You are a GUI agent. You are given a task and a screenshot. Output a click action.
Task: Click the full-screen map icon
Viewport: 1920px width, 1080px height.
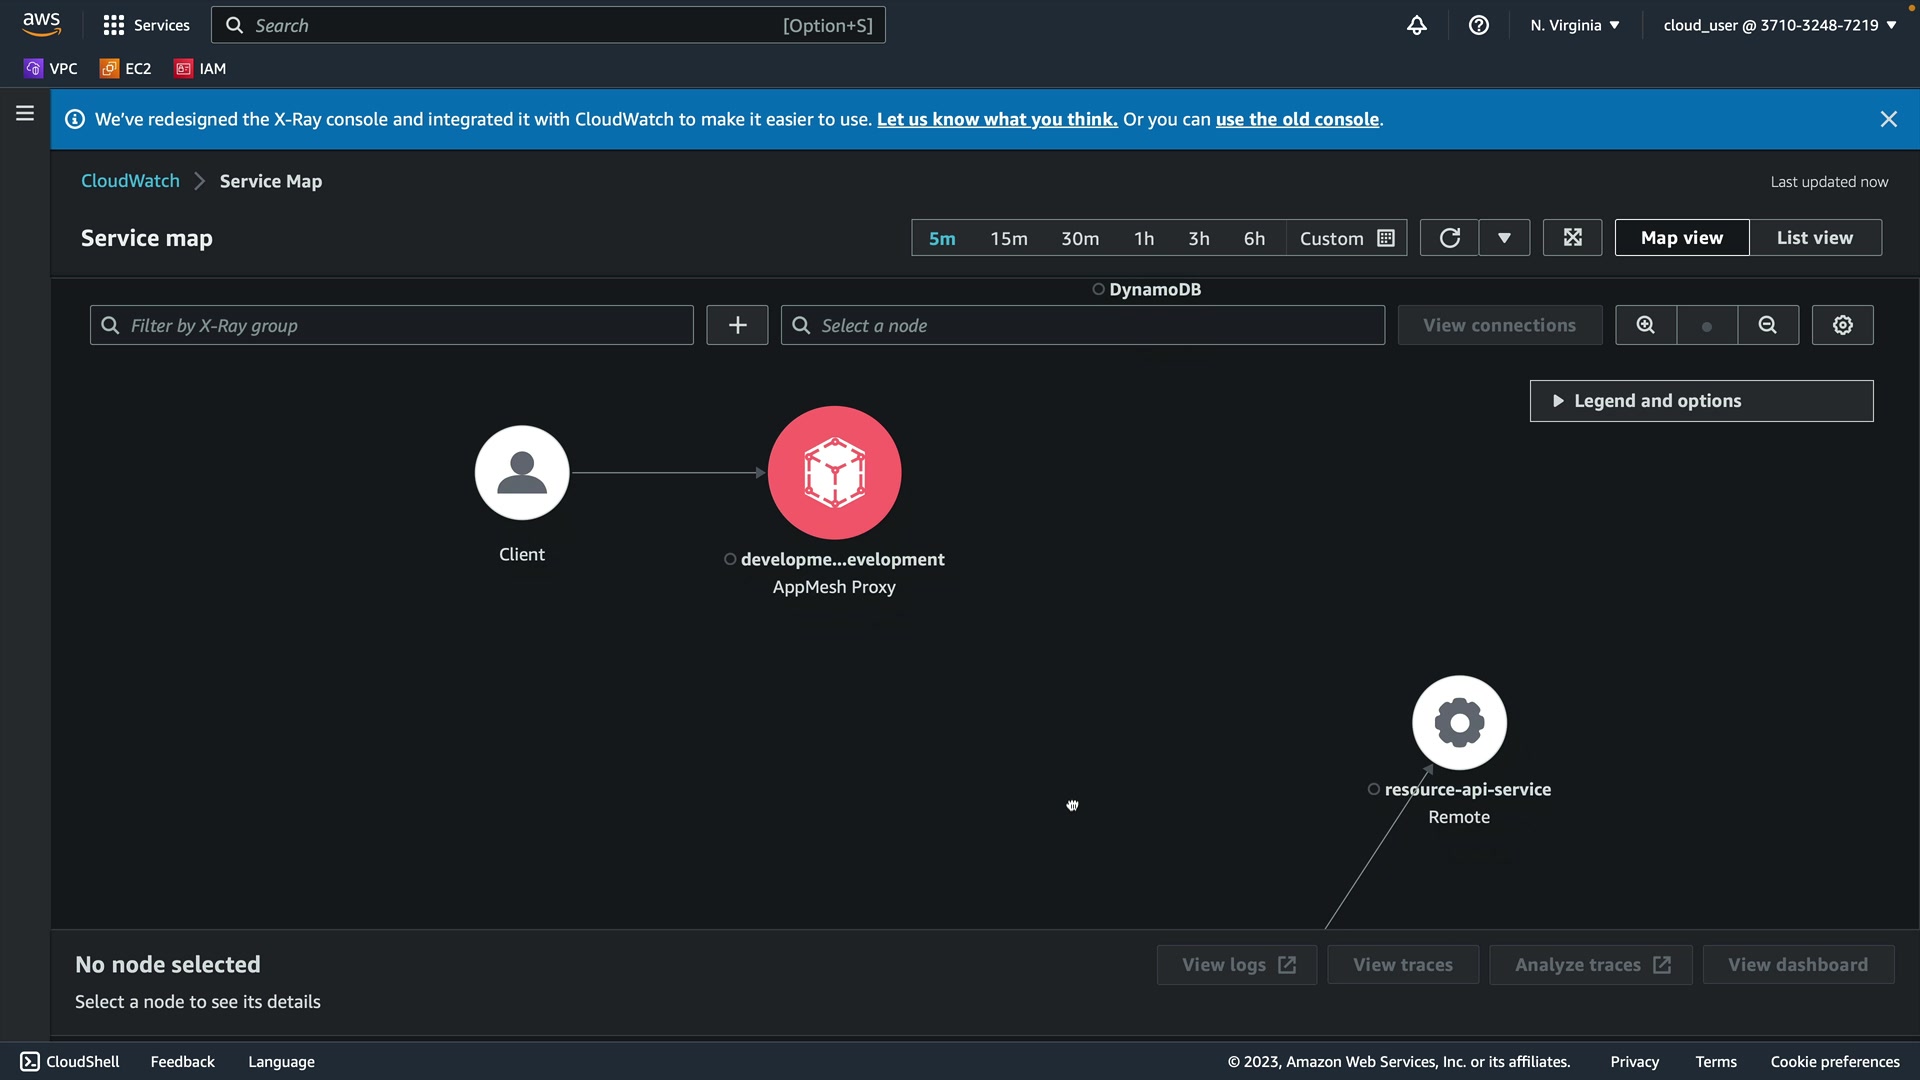click(x=1572, y=238)
